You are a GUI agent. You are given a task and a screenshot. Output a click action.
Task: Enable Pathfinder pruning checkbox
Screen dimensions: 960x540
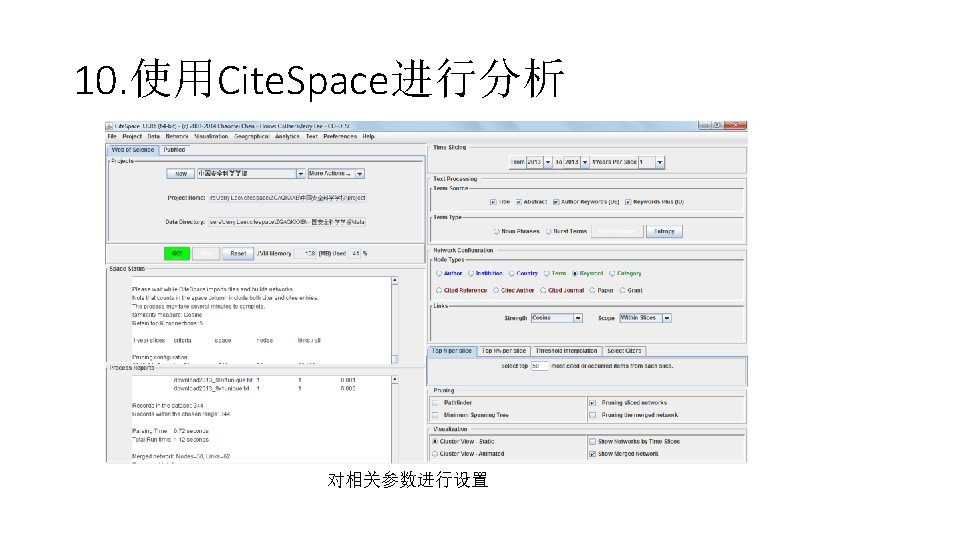point(435,403)
